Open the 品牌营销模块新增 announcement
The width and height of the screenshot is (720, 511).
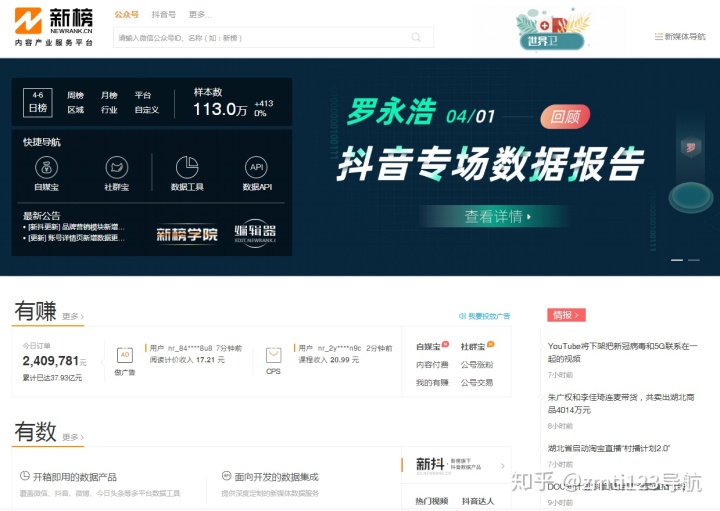coord(74,227)
